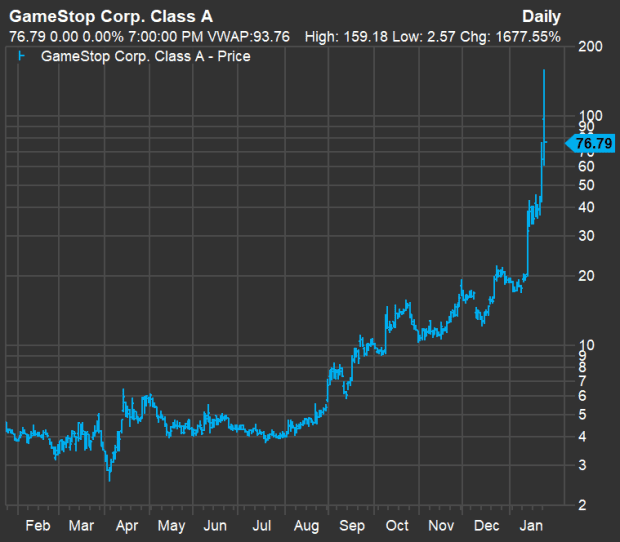
Task: Select the Dec label on the time axis
Action: tap(487, 525)
